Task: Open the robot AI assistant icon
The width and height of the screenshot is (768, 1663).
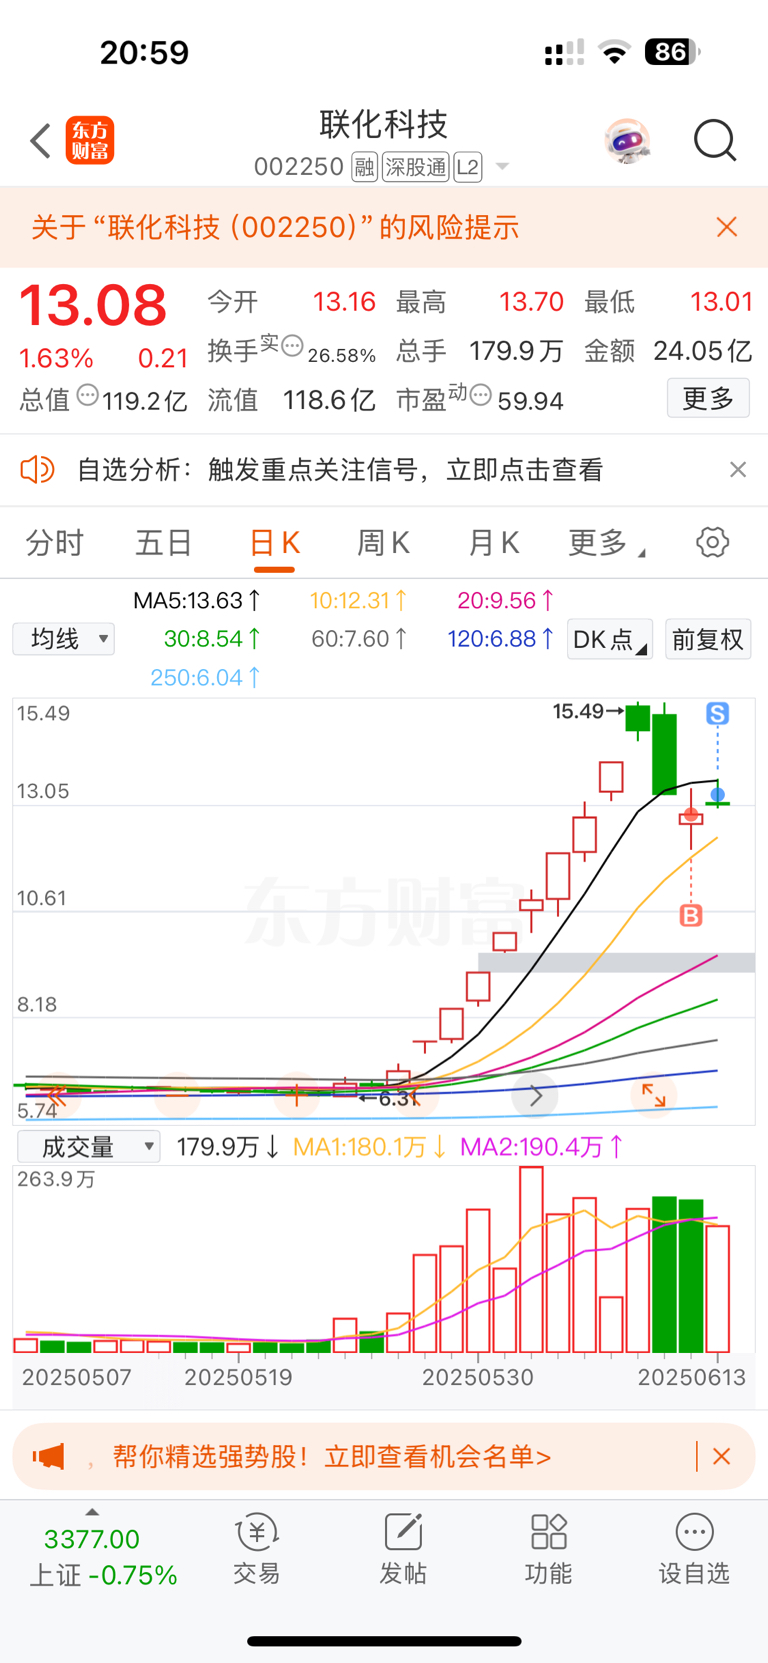Action: pyautogui.click(x=627, y=141)
